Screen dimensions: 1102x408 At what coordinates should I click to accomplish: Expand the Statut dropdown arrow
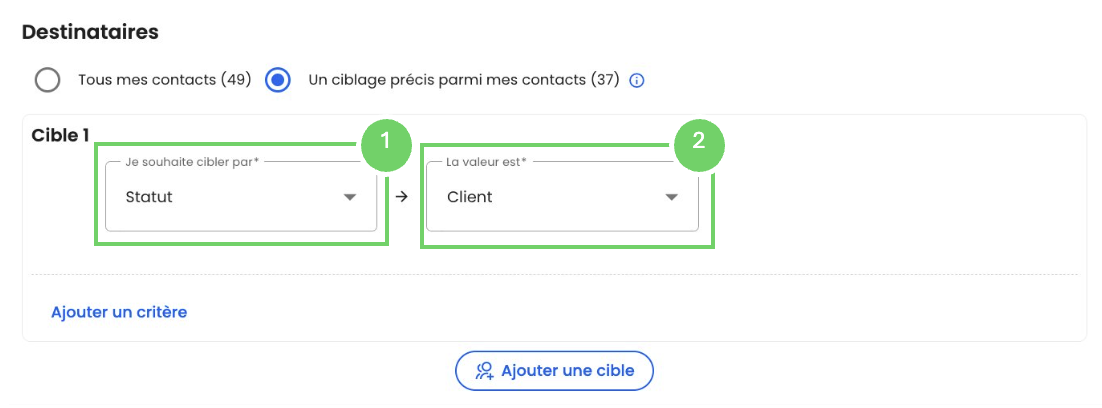pos(350,197)
